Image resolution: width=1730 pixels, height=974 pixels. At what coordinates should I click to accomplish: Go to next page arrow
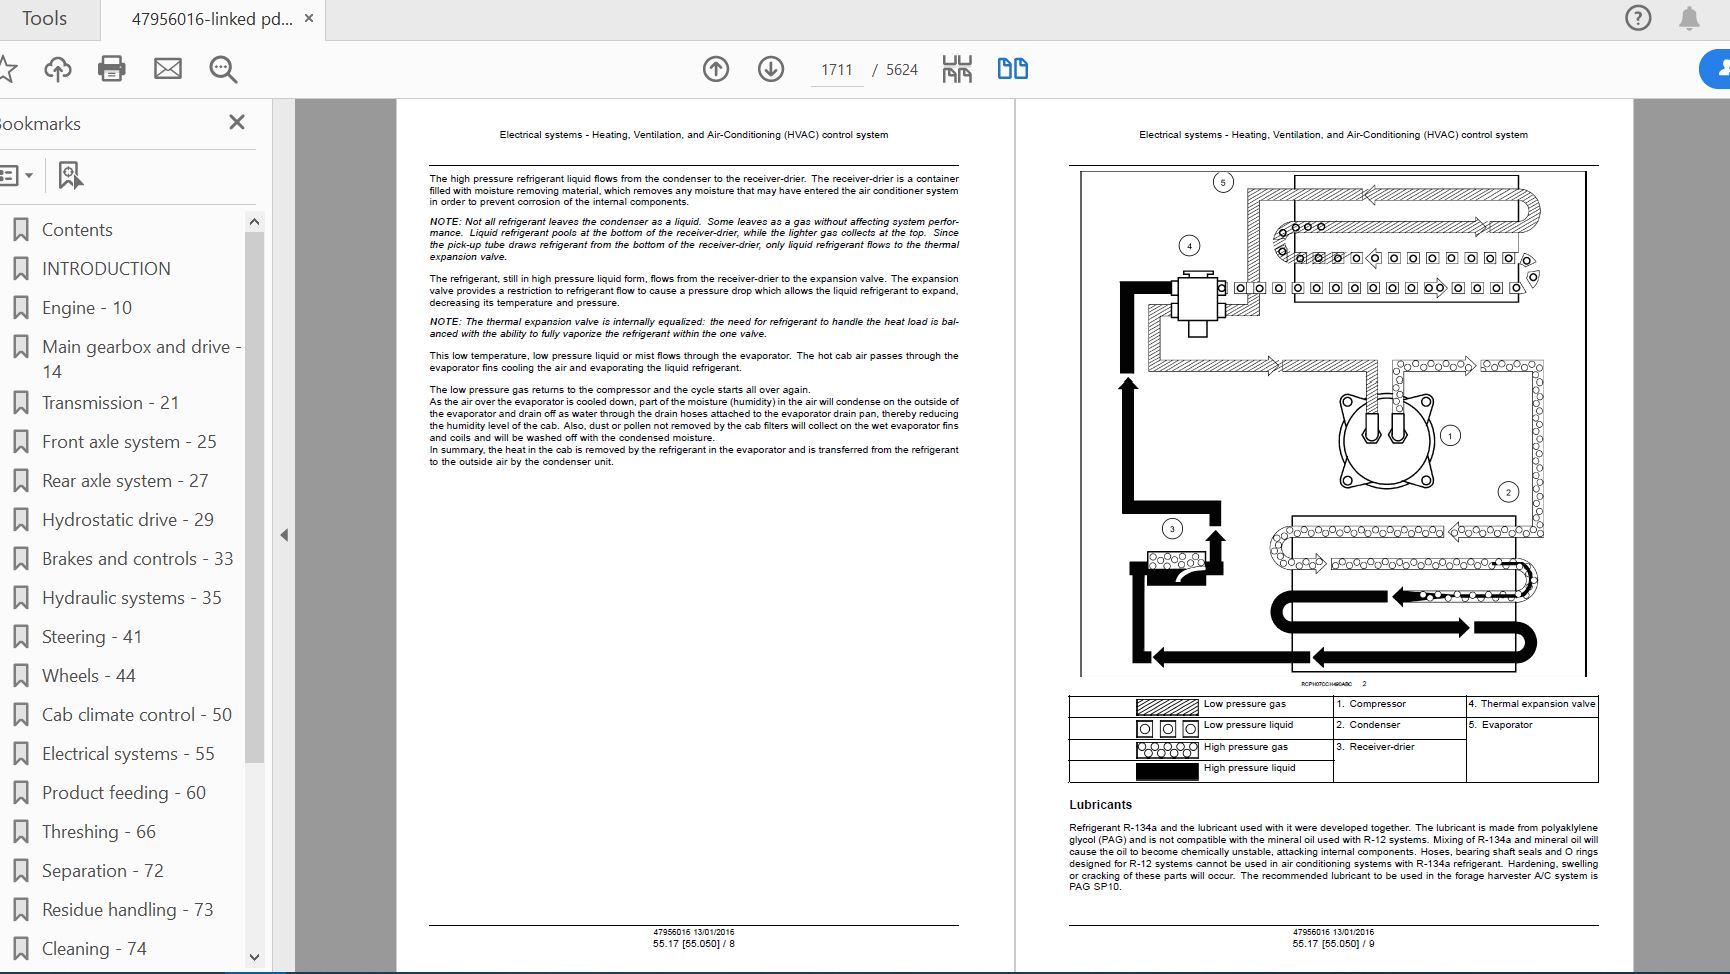tap(771, 69)
